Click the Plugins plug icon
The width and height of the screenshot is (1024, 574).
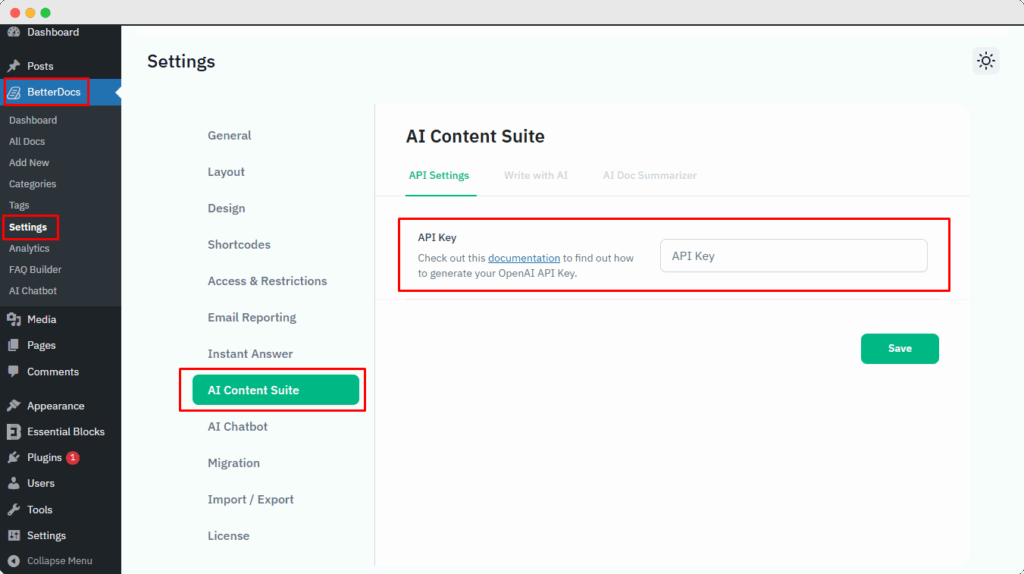click(14, 458)
